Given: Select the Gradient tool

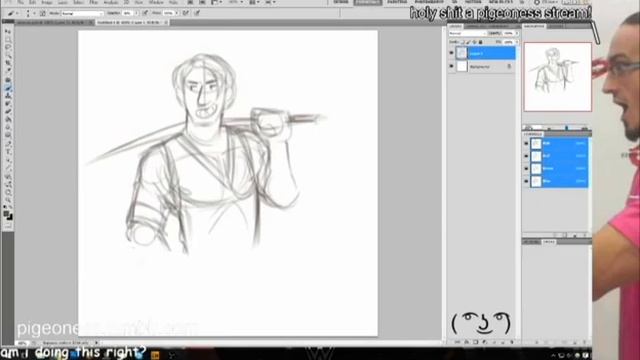Looking at the screenshot, I should pyautogui.click(x=8, y=120).
